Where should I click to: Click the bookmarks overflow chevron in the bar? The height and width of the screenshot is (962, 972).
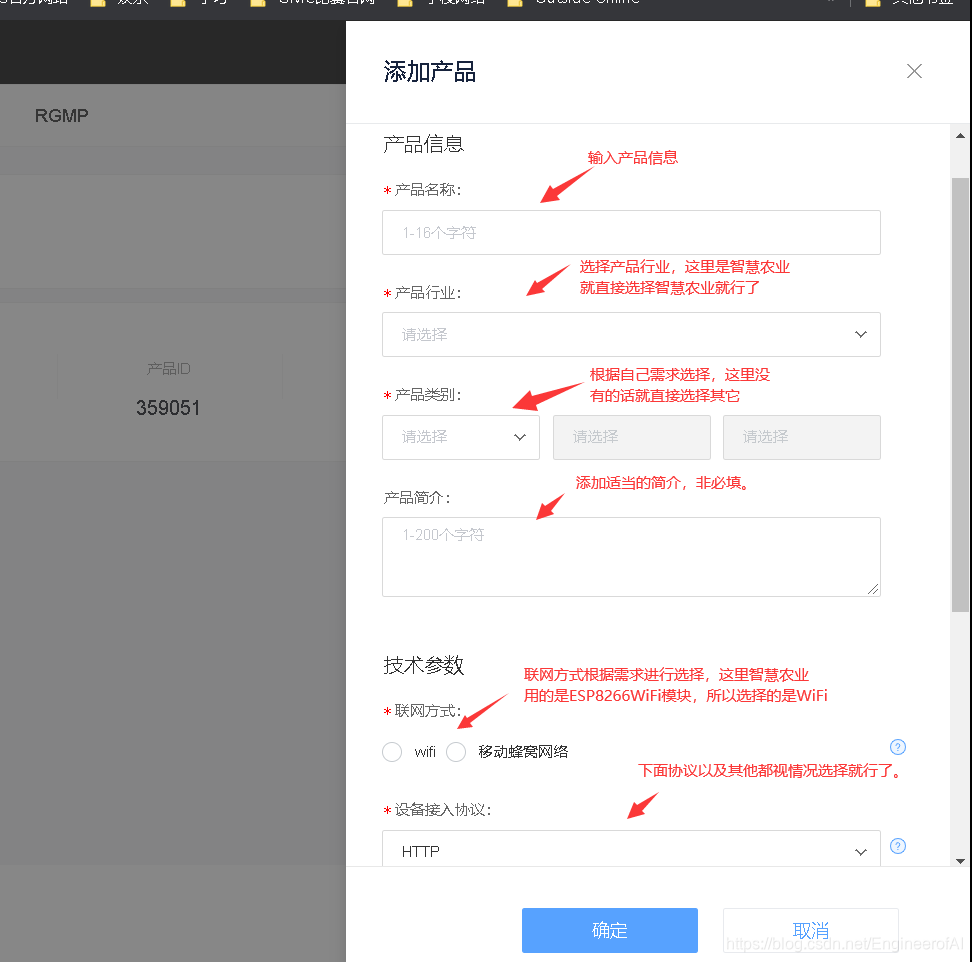[x=833, y=3]
